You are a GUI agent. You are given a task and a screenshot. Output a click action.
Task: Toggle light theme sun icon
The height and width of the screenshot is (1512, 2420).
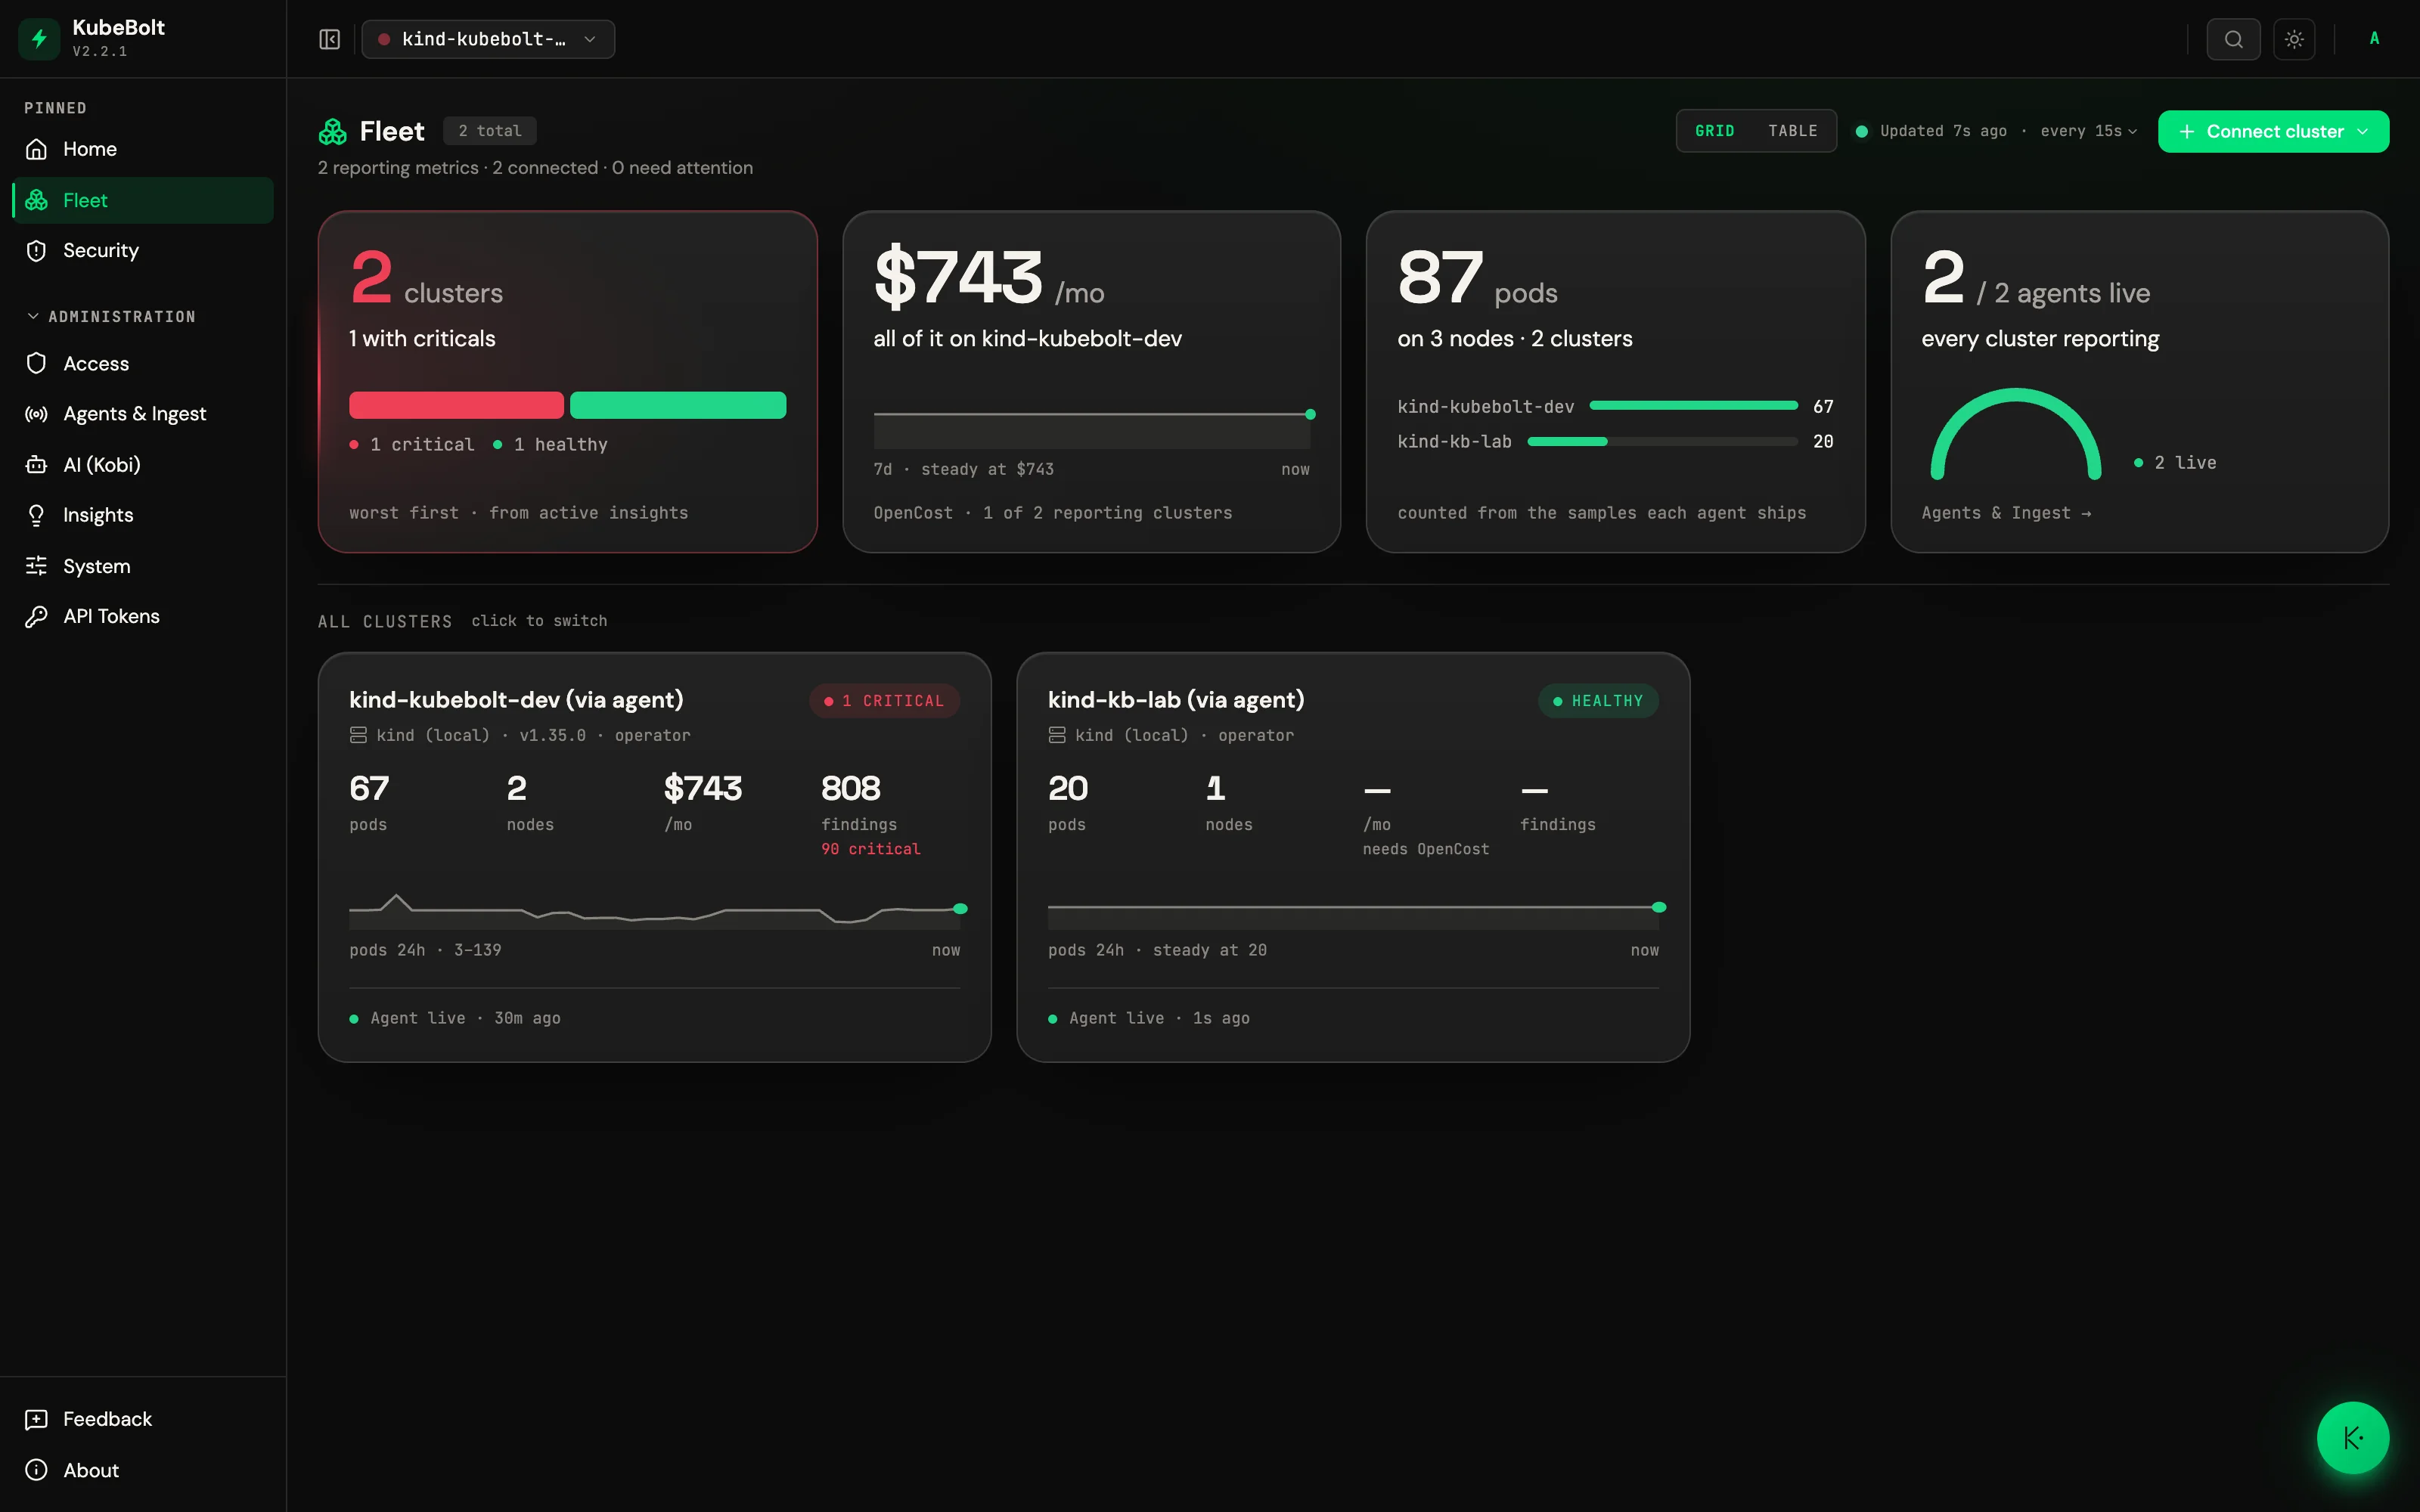point(2294,39)
